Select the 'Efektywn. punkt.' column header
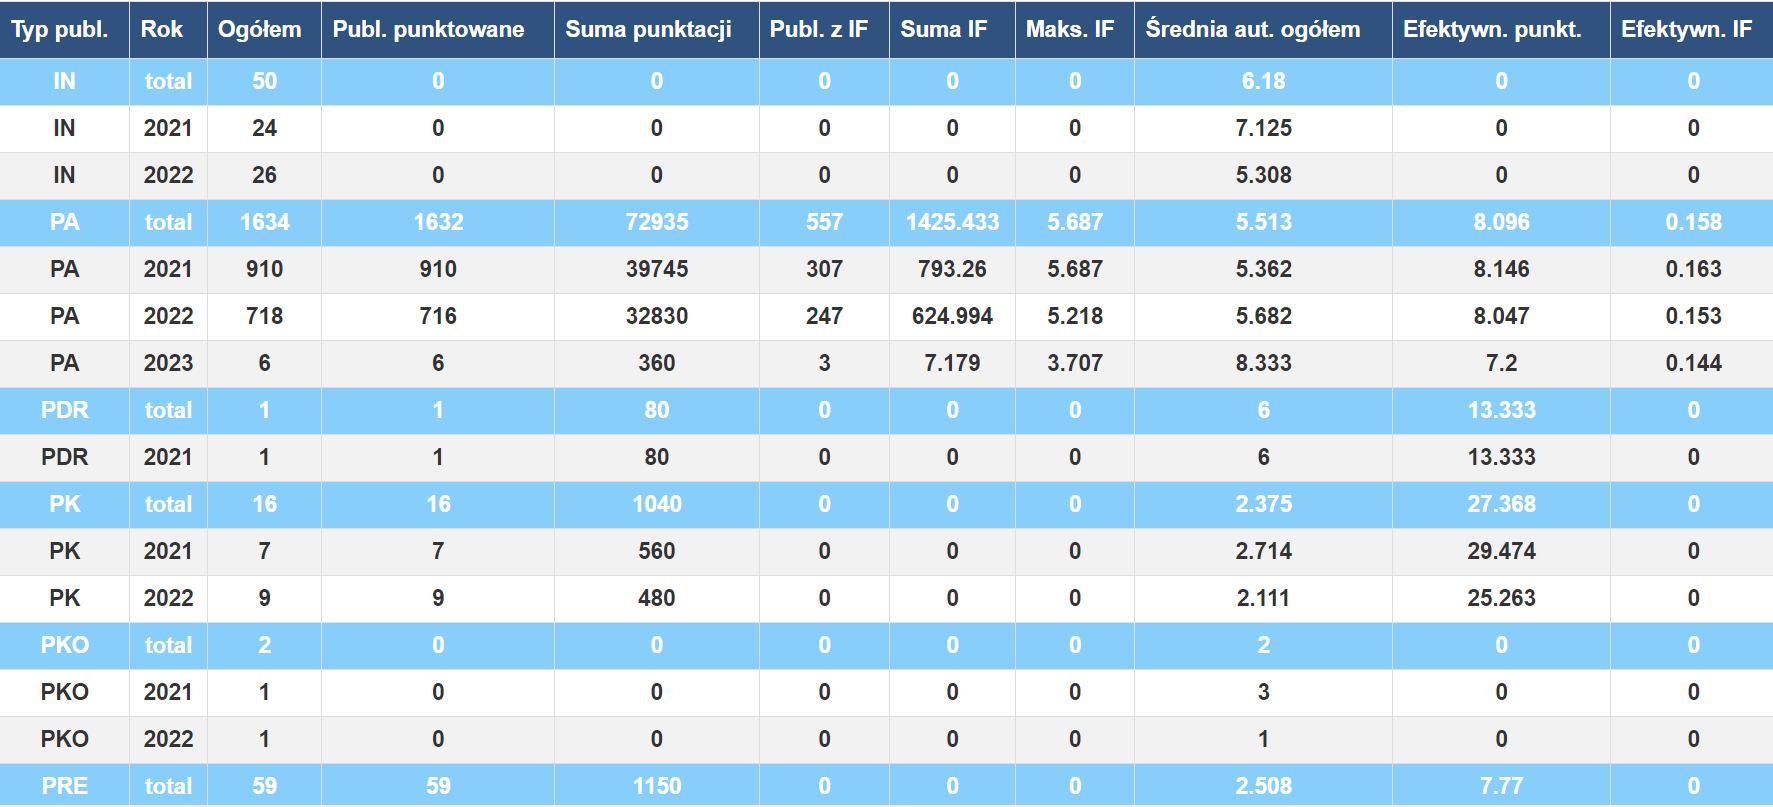 click(1492, 29)
